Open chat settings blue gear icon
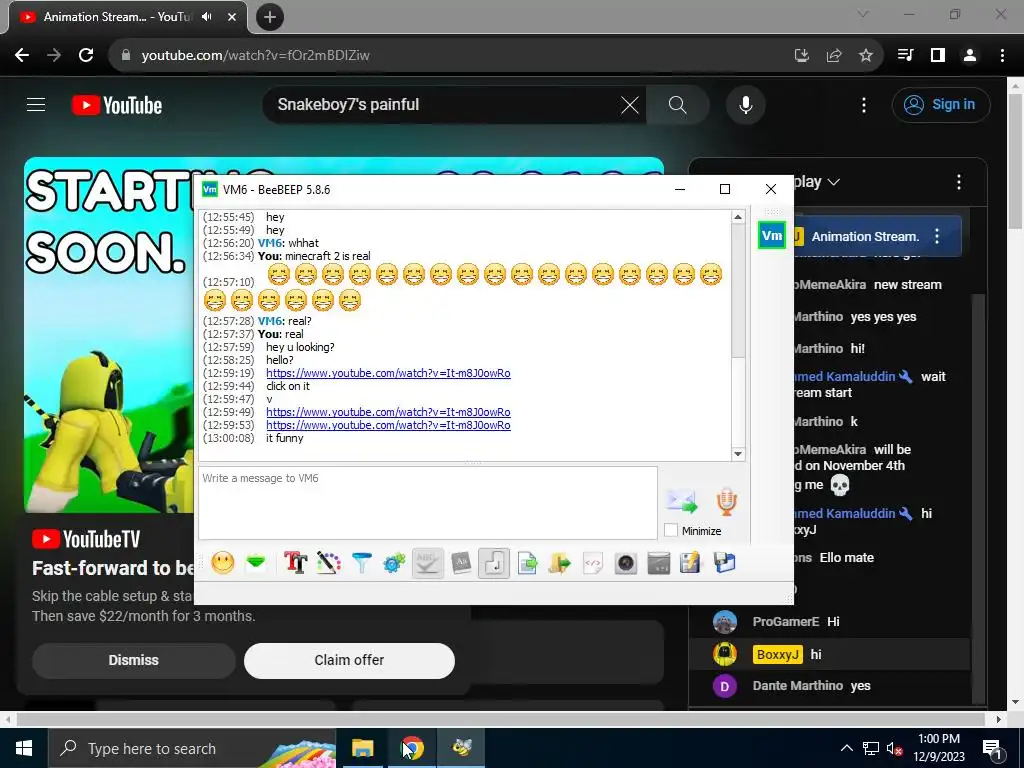This screenshot has width=1024, height=768. (394, 563)
